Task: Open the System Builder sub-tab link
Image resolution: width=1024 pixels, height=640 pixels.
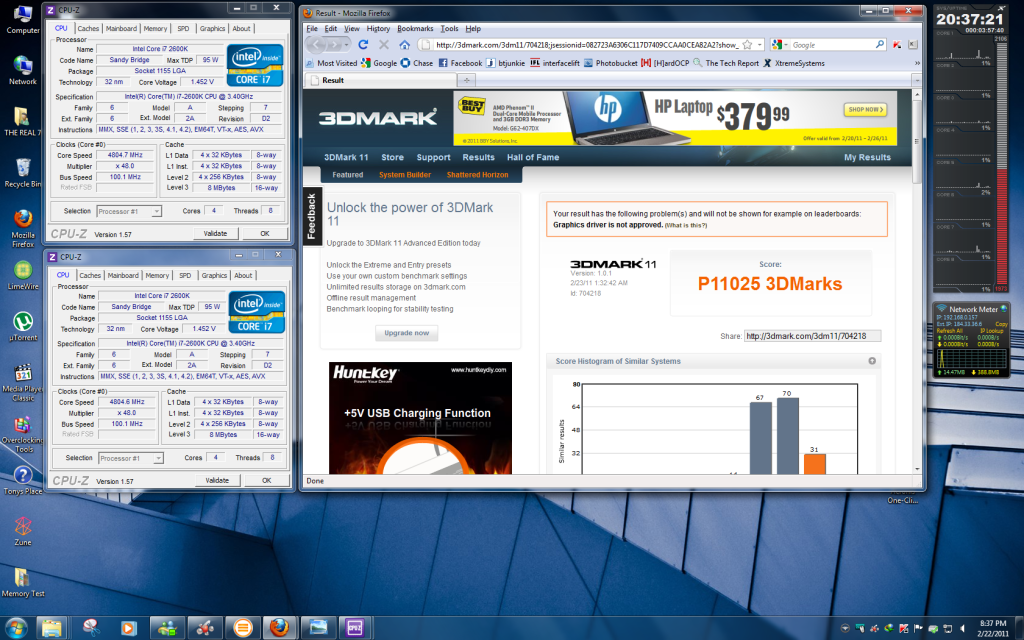Action: pyautogui.click(x=405, y=174)
